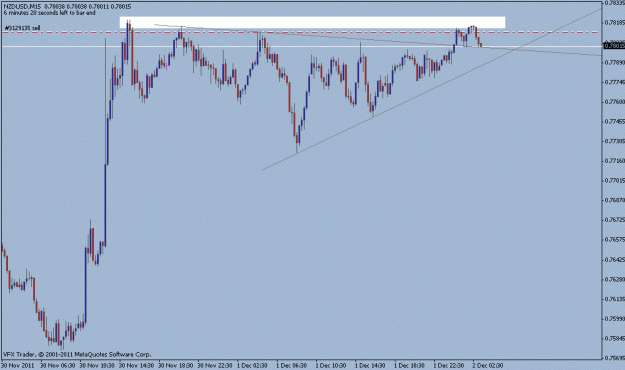The image size is (625, 370).
Task: Click the 0.77600 price scale label
Action: point(615,102)
